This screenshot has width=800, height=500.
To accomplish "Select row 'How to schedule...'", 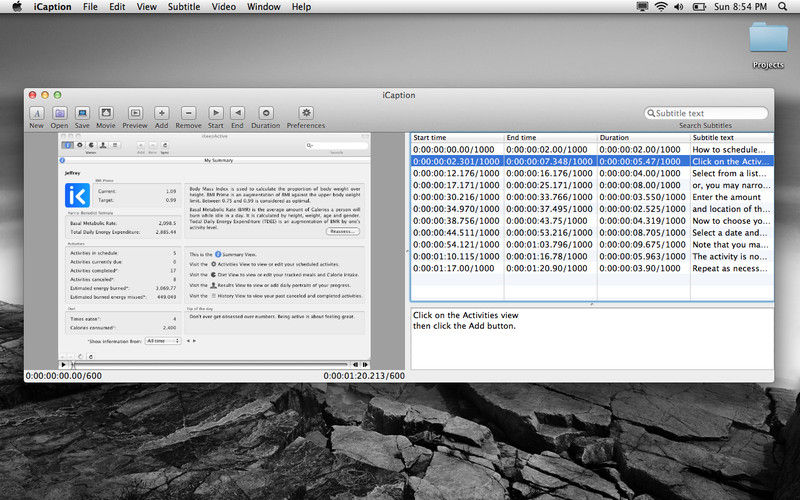I will click(x=592, y=149).
